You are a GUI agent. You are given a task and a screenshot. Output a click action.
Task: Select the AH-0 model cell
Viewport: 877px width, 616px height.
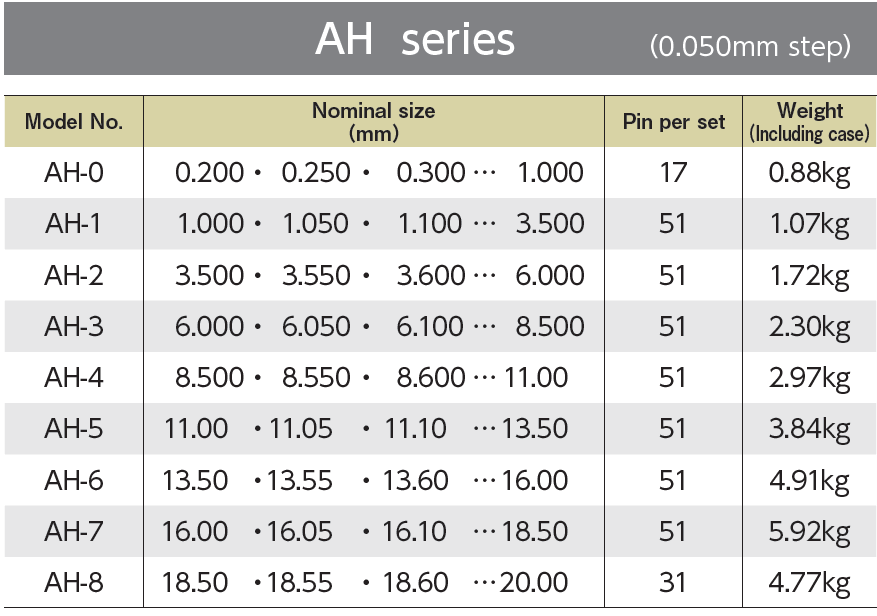point(74,172)
